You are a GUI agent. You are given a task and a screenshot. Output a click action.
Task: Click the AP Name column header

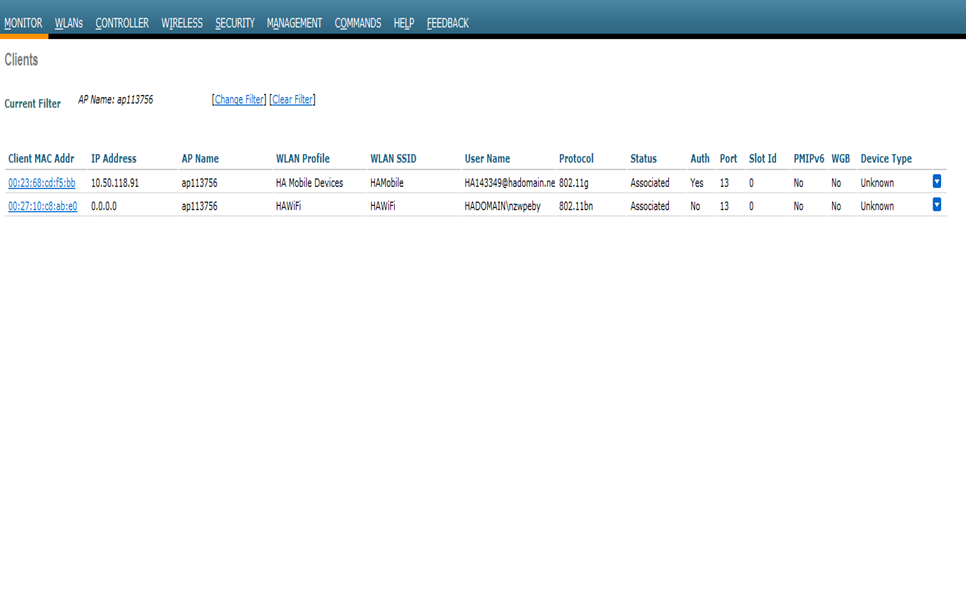click(x=200, y=158)
